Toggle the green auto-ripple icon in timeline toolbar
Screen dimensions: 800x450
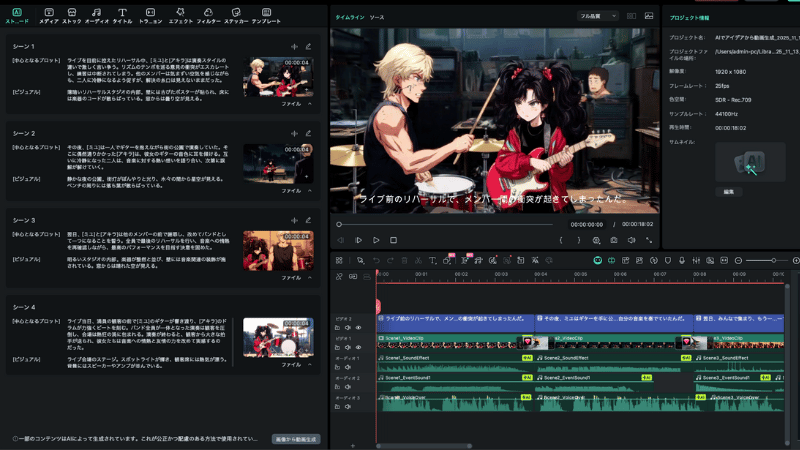[597, 260]
